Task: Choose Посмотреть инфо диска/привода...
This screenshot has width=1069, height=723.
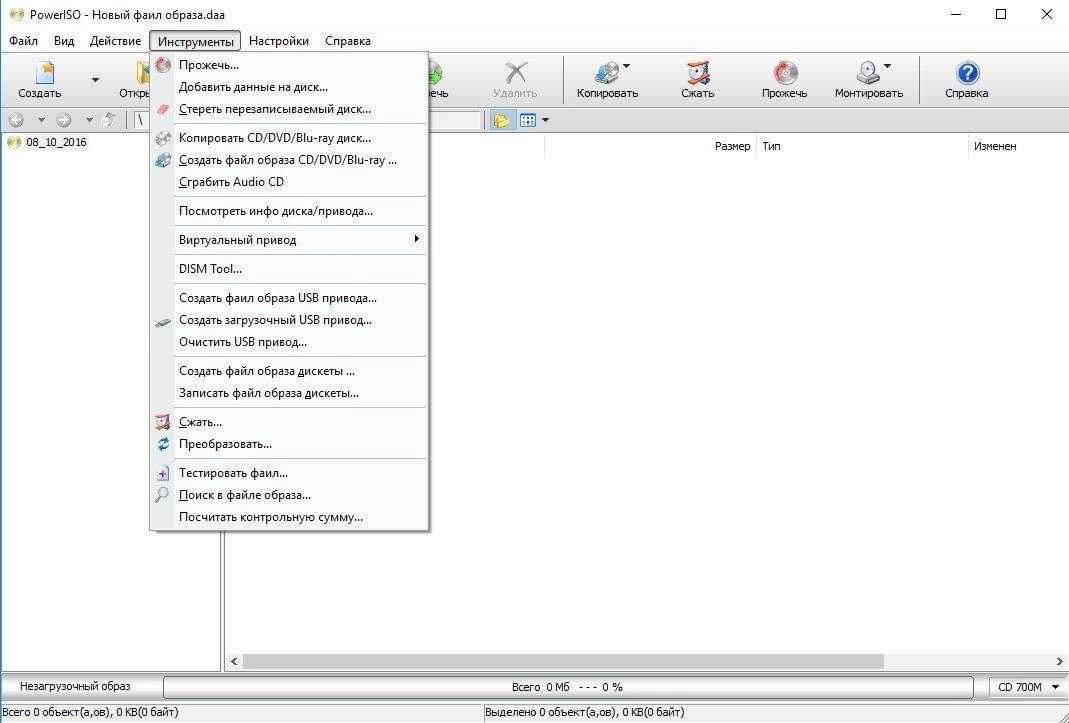Action: pyautogui.click(x=290, y=211)
